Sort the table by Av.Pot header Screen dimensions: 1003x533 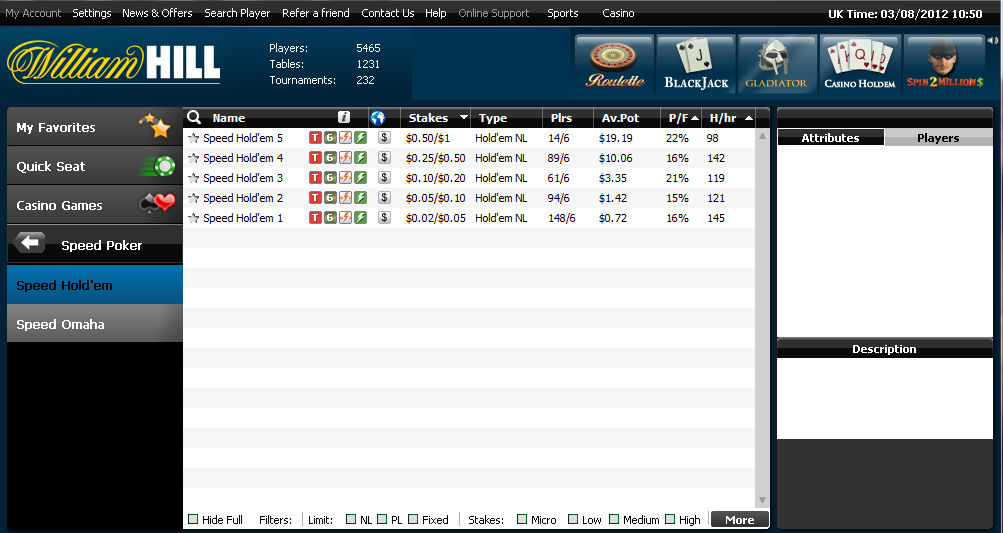pos(620,118)
